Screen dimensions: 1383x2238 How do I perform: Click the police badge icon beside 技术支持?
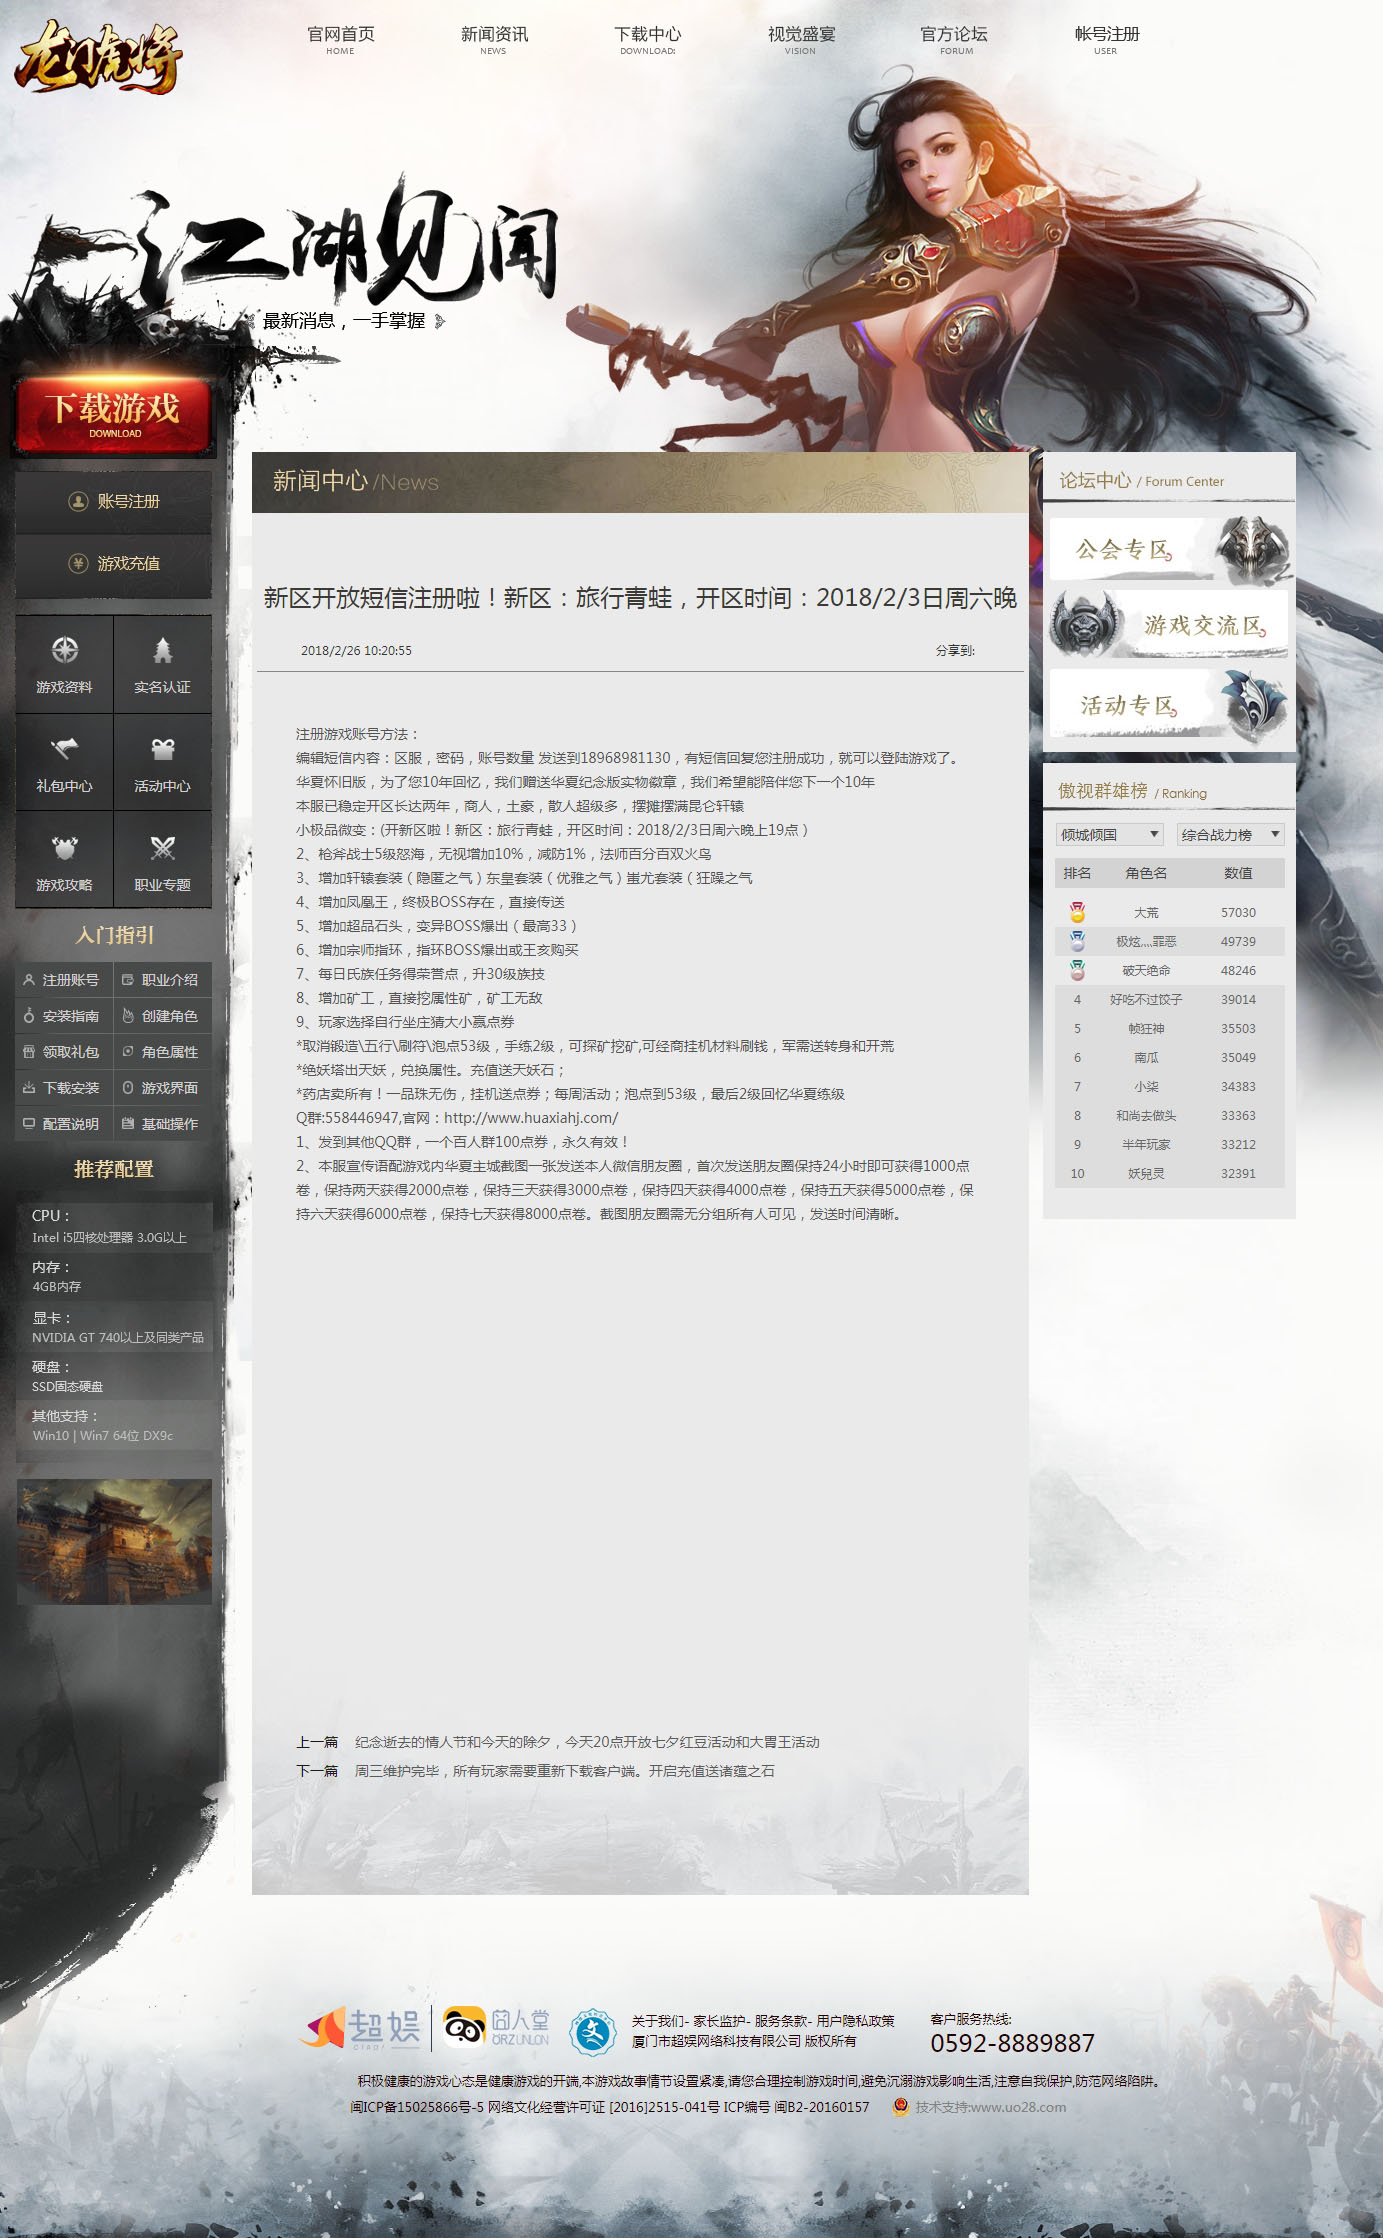900,2107
